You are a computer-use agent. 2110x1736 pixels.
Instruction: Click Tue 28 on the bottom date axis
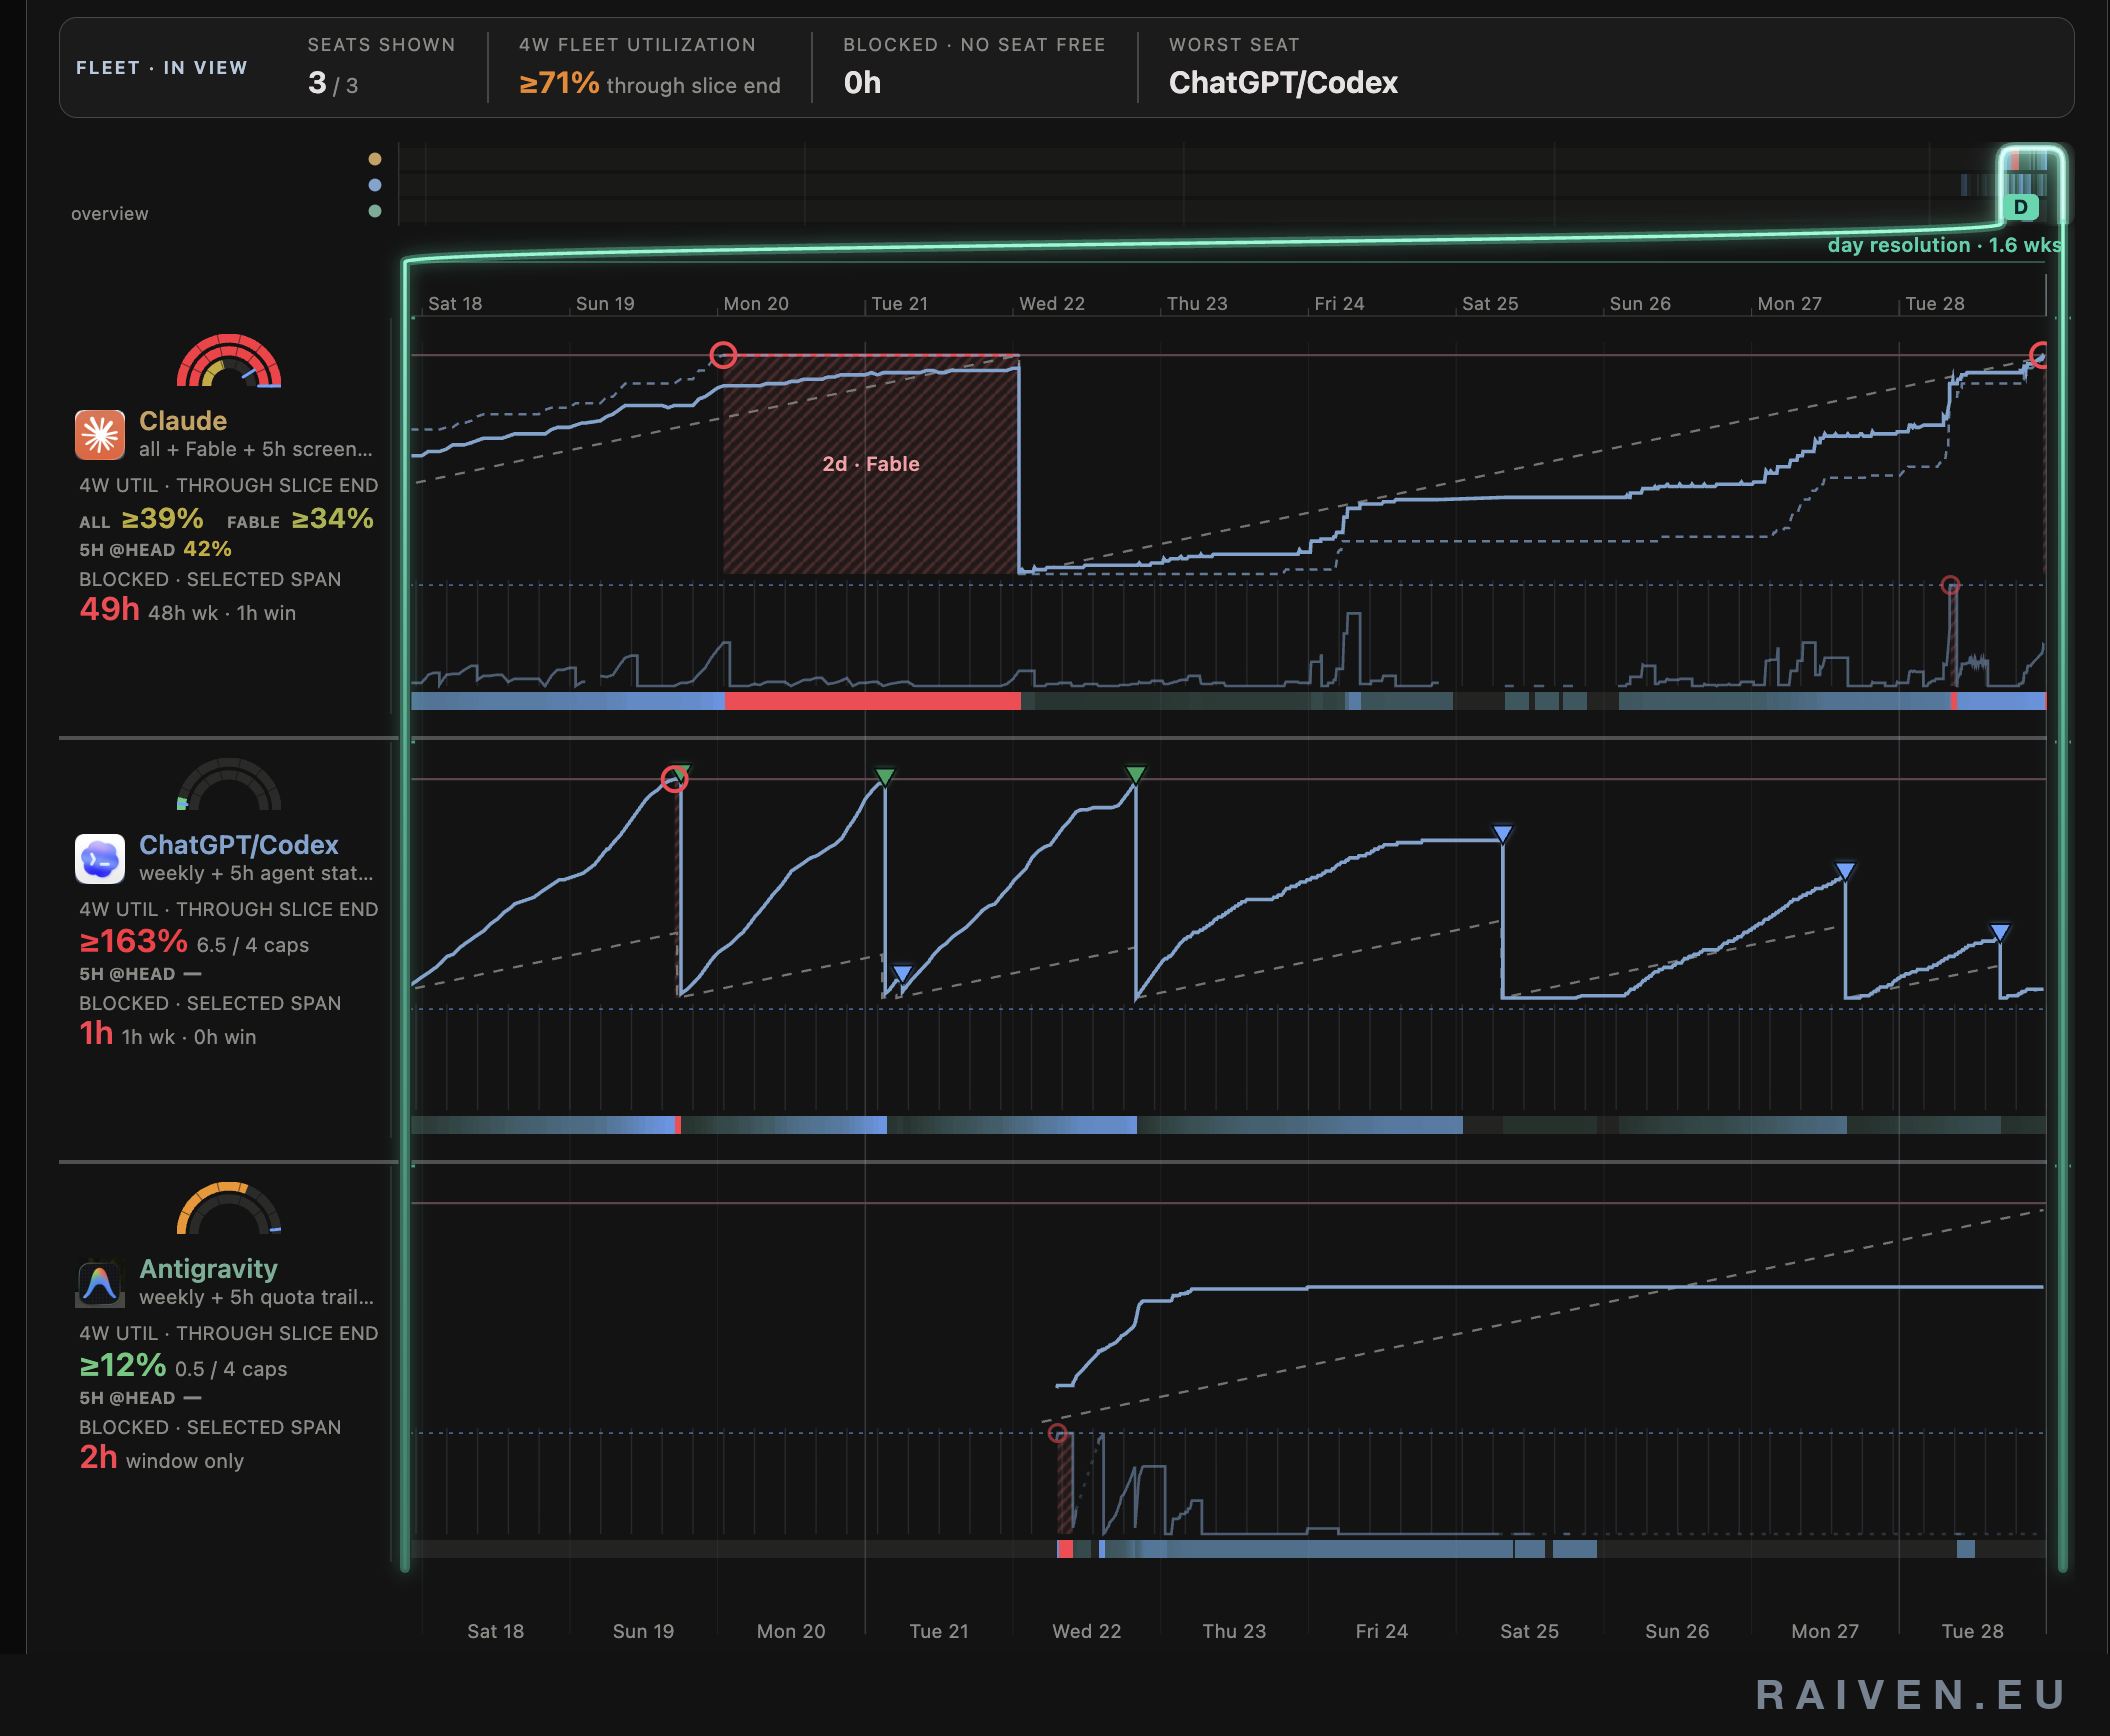tap(1972, 1631)
